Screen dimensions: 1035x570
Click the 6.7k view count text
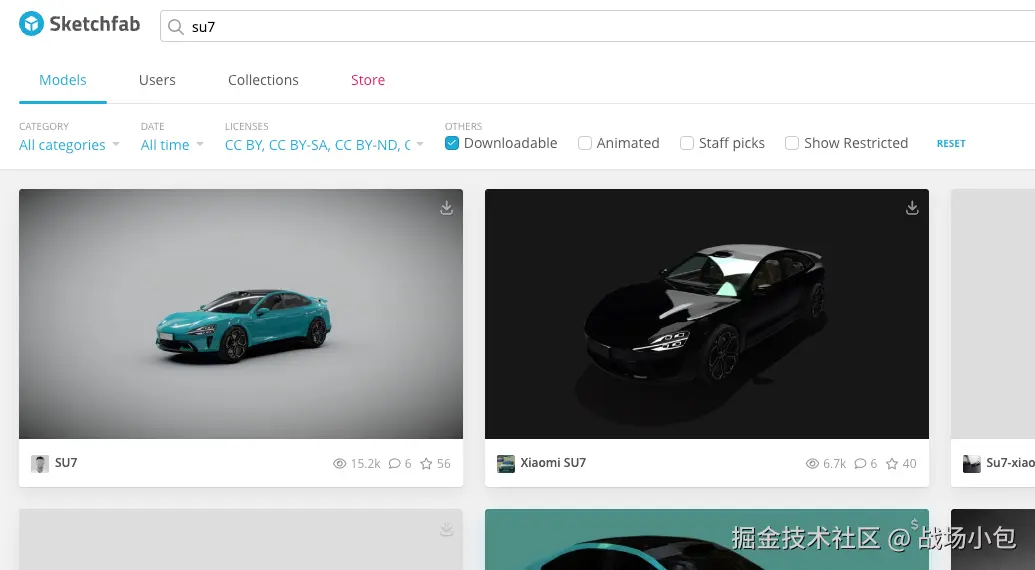pyautogui.click(x=835, y=464)
